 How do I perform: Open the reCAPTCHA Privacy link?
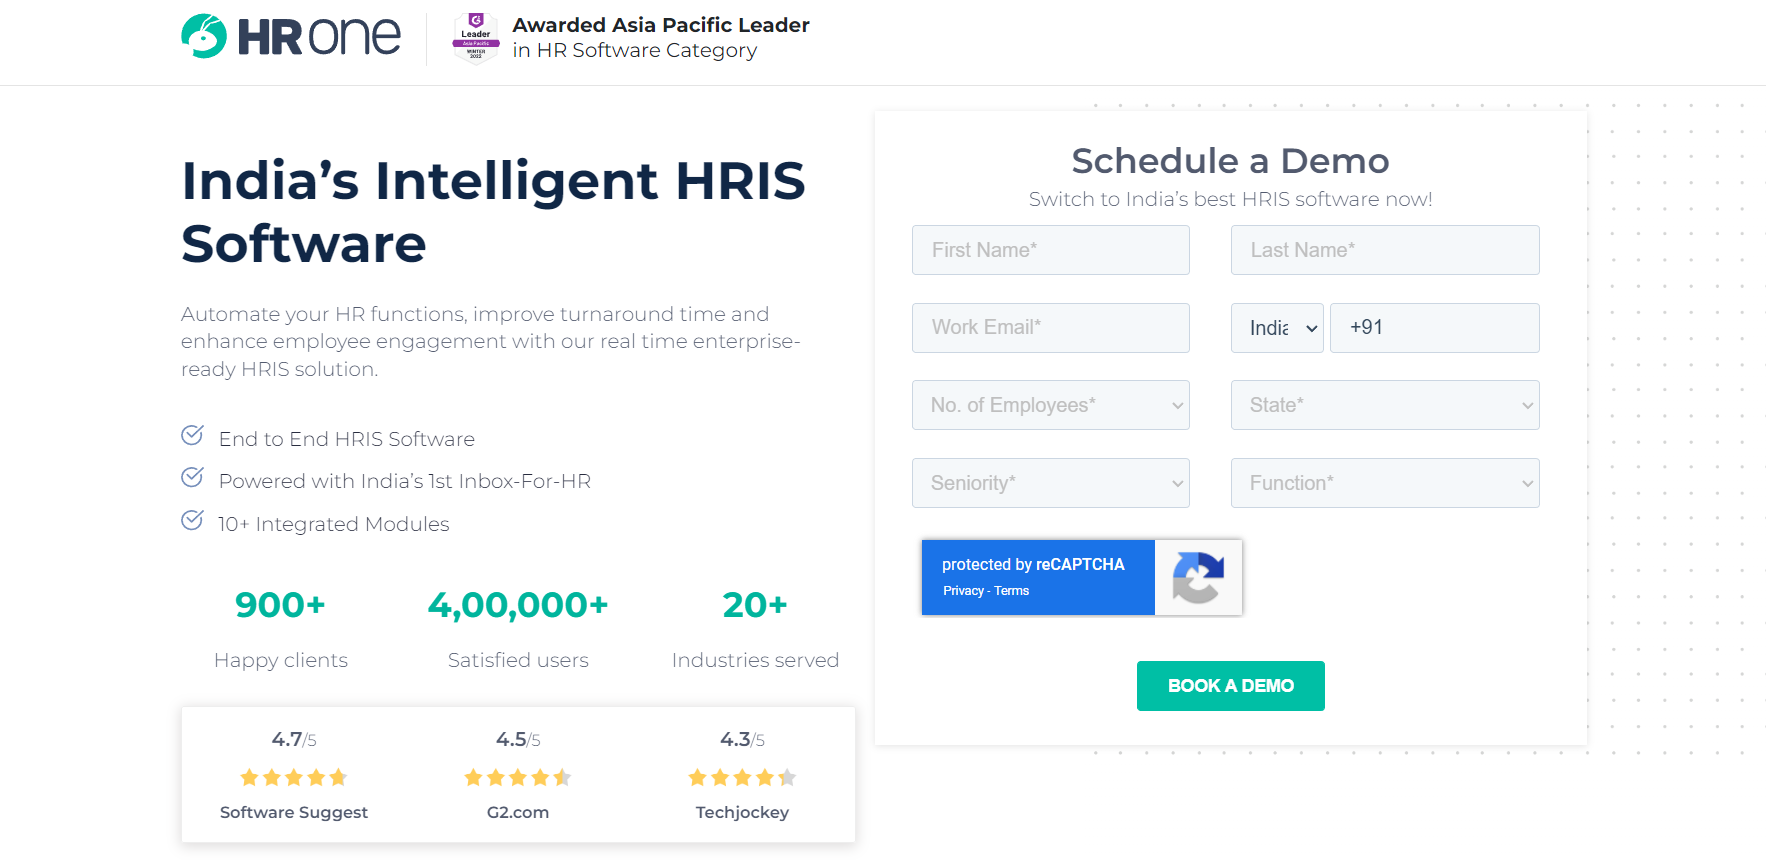click(x=963, y=591)
